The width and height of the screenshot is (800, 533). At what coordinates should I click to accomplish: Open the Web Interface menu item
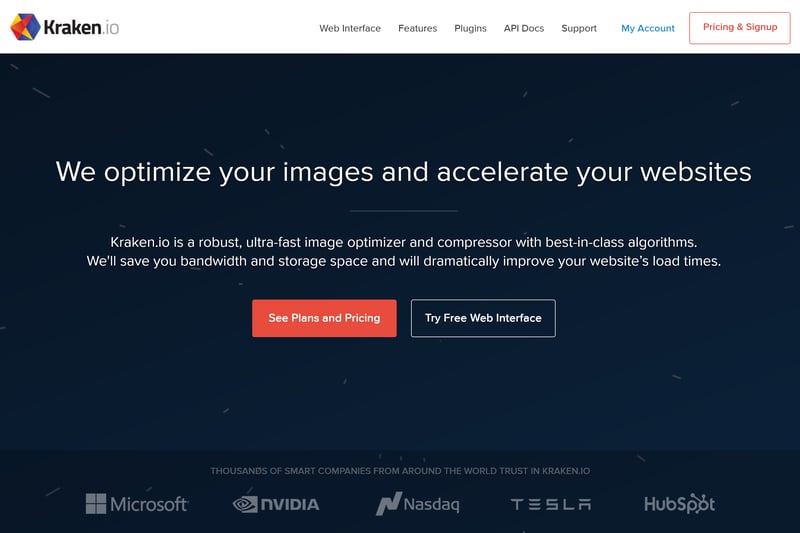point(350,28)
